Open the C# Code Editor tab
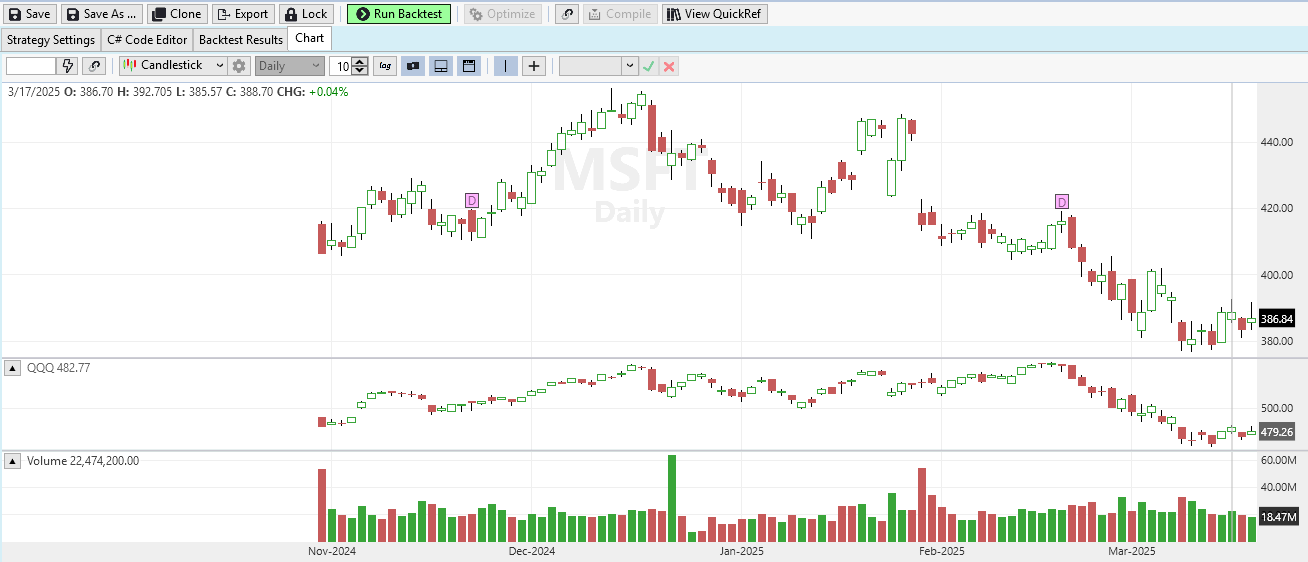The height and width of the screenshot is (562, 1308). point(147,40)
